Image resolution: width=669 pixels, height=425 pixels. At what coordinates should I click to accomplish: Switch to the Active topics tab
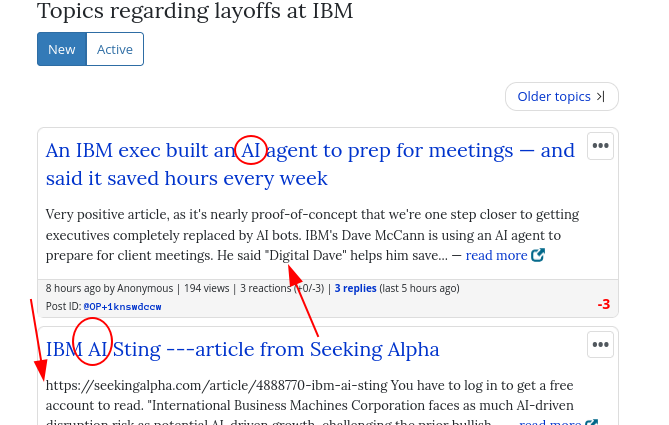click(115, 49)
